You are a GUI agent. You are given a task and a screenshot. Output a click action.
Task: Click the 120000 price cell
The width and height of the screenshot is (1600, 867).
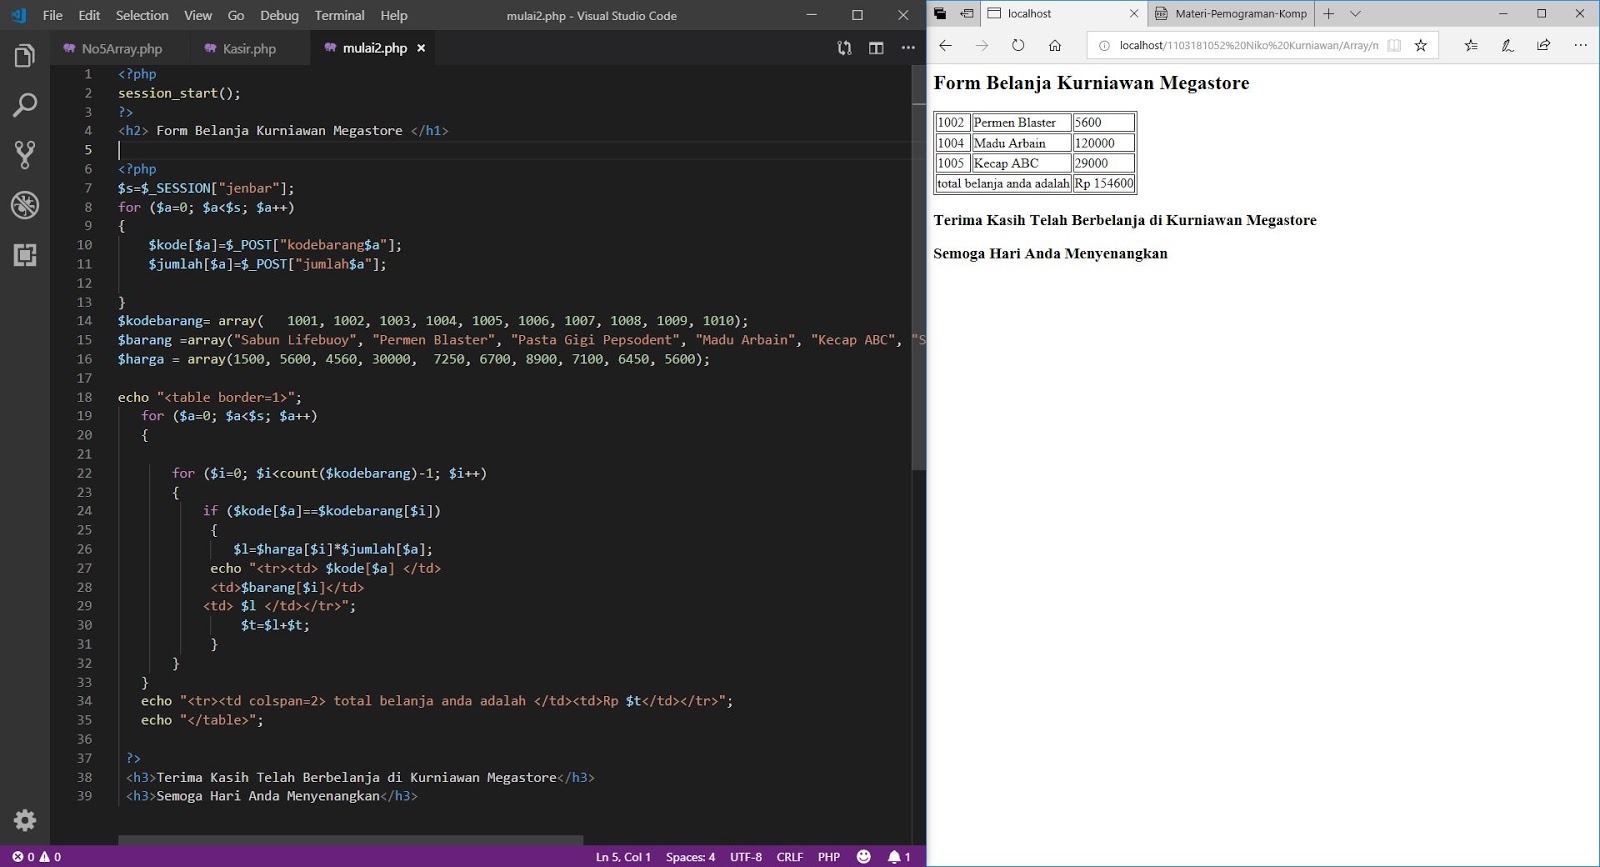coord(1104,143)
